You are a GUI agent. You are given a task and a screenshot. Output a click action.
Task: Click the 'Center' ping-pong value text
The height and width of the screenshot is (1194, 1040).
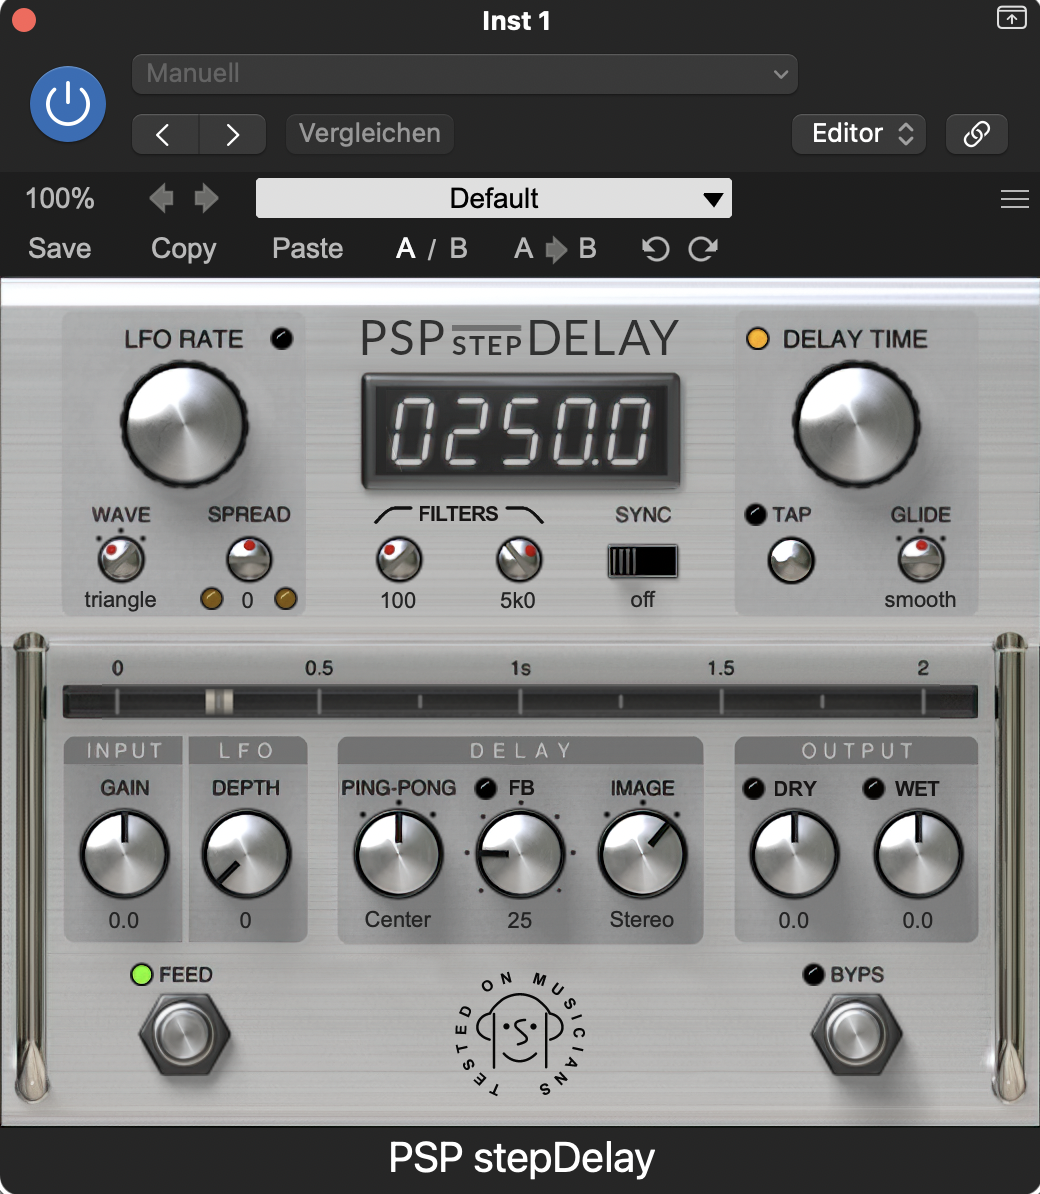(397, 920)
